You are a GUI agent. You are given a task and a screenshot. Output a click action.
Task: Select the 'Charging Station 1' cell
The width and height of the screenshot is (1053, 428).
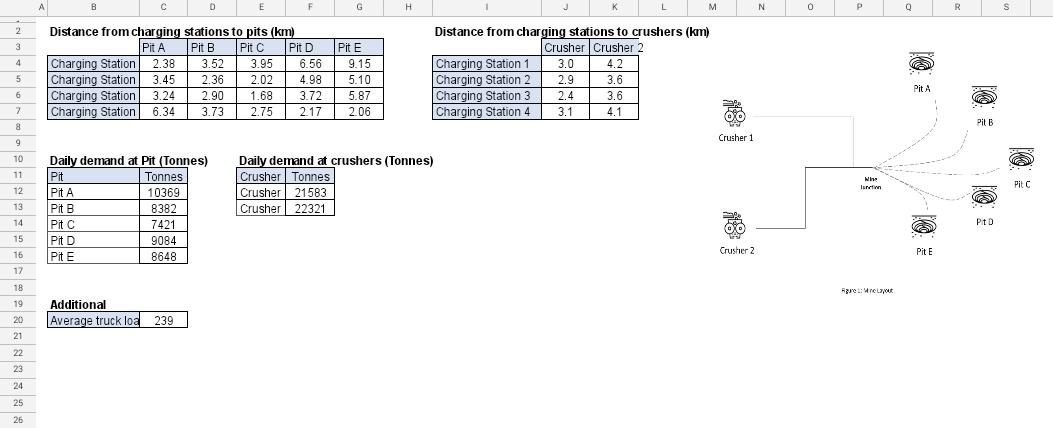[486, 64]
